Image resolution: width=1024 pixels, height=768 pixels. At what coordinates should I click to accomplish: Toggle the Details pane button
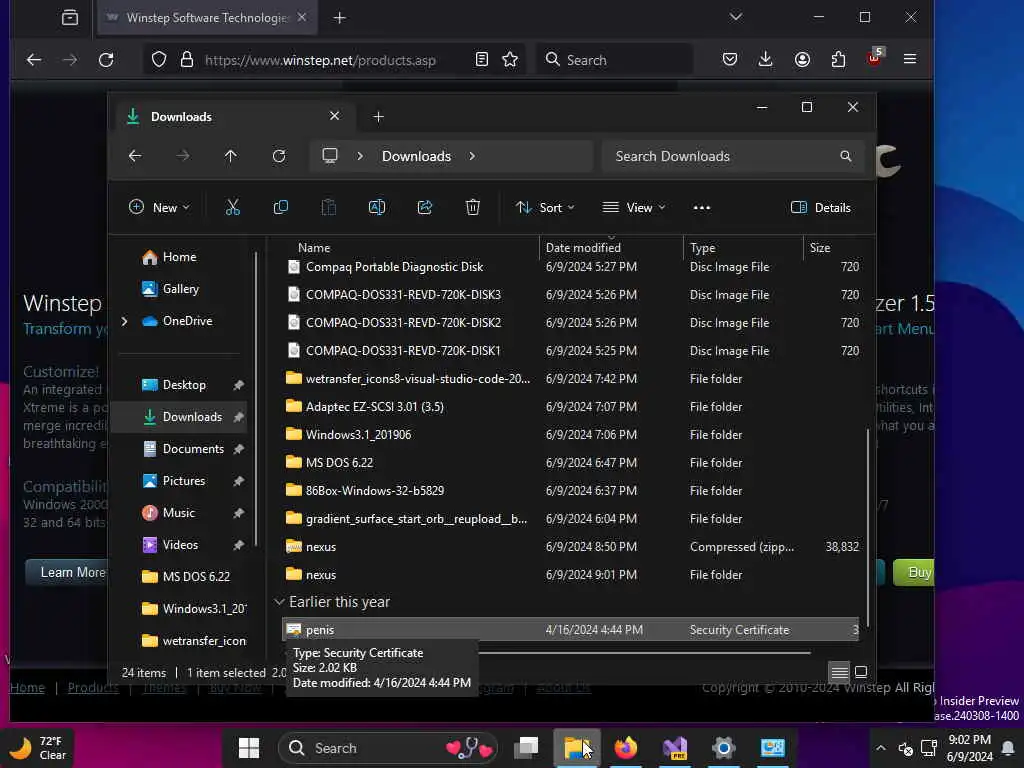click(821, 208)
